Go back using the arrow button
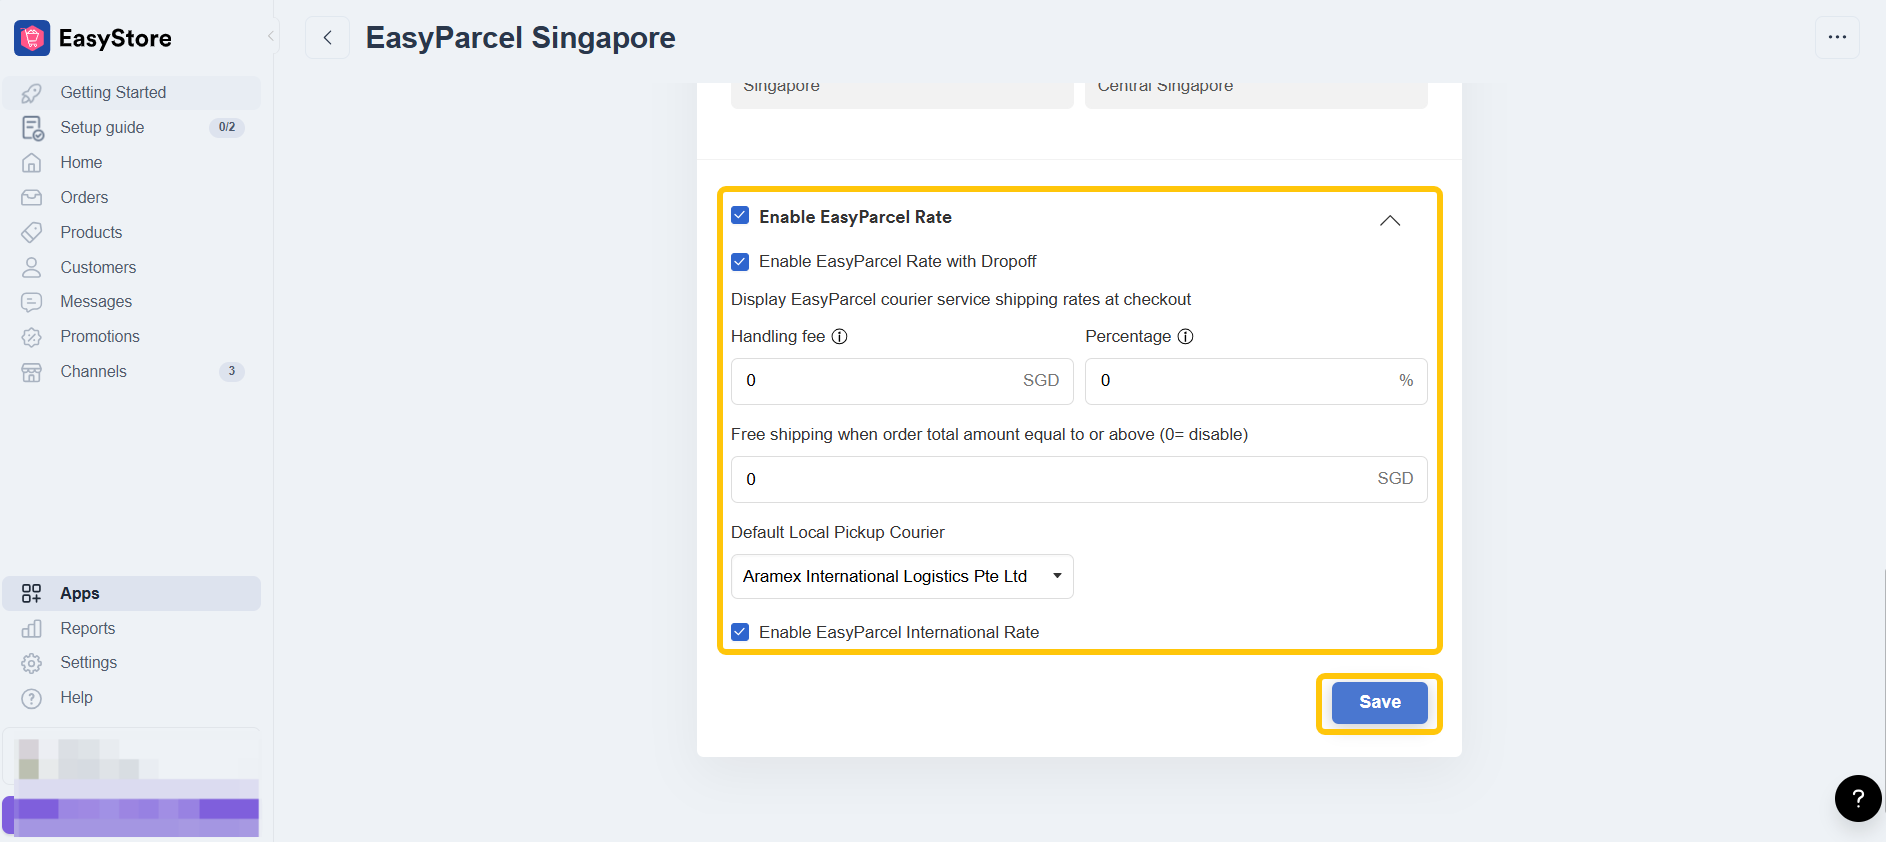This screenshot has width=1886, height=842. pyautogui.click(x=327, y=38)
